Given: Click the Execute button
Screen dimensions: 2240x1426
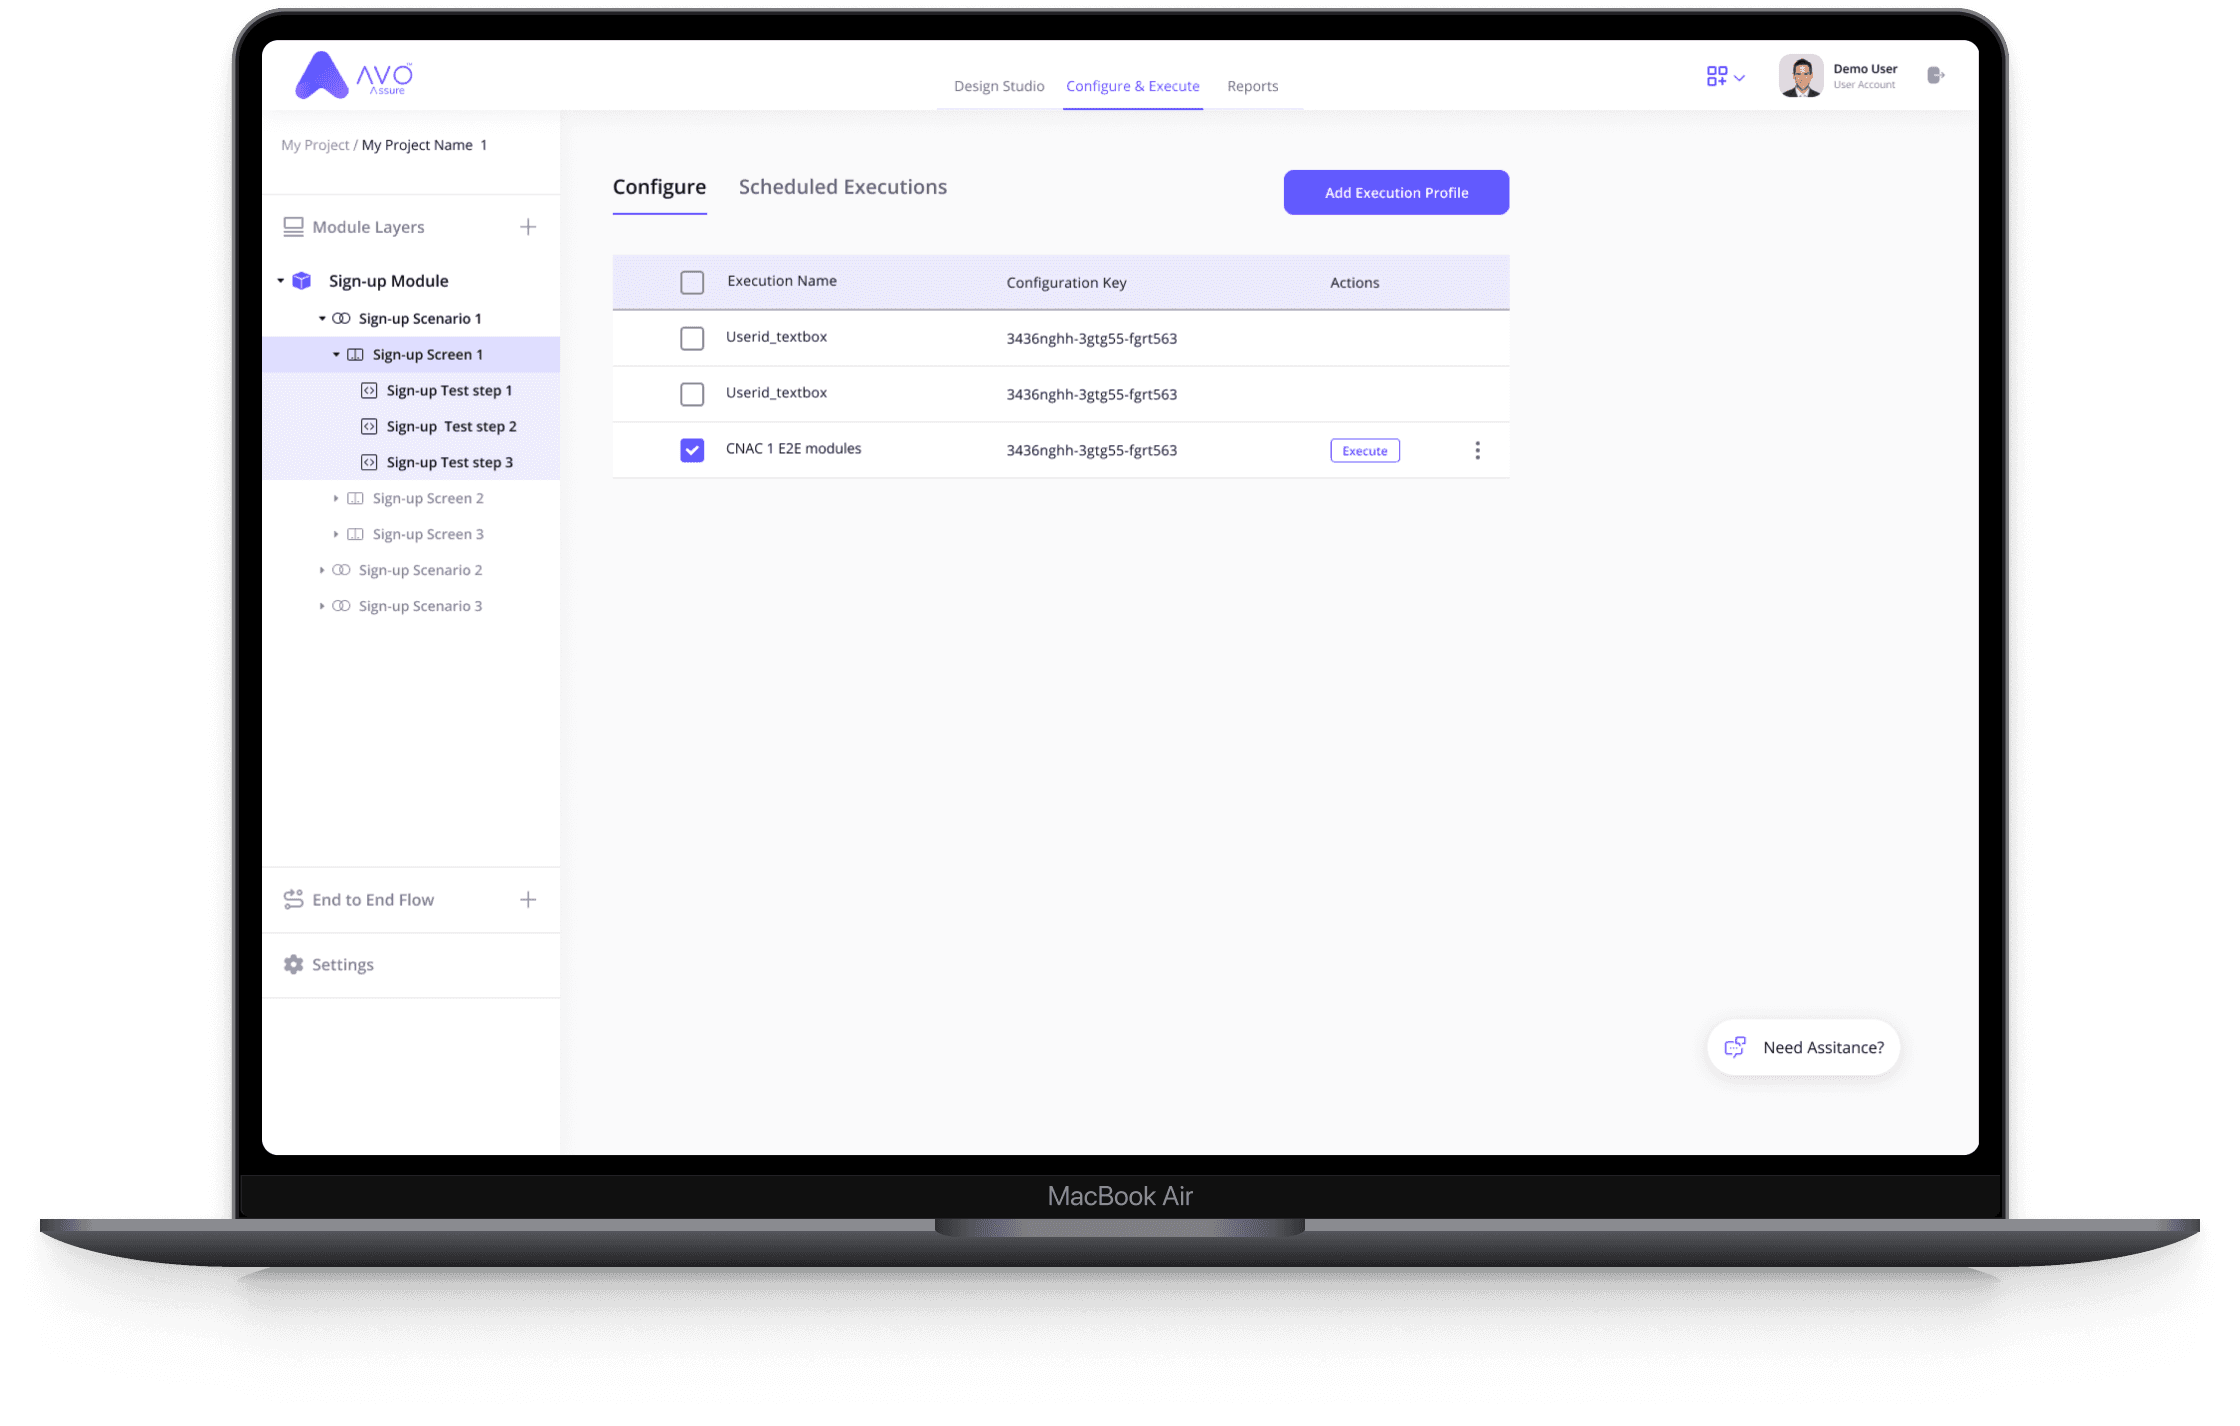Looking at the screenshot, I should click(x=1364, y=451).
